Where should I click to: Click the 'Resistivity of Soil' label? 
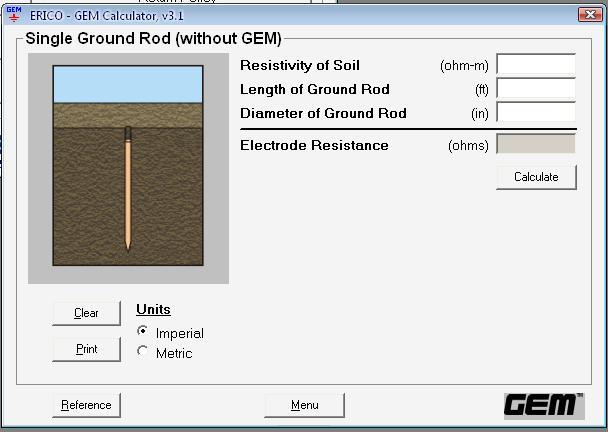click(300, 65)
